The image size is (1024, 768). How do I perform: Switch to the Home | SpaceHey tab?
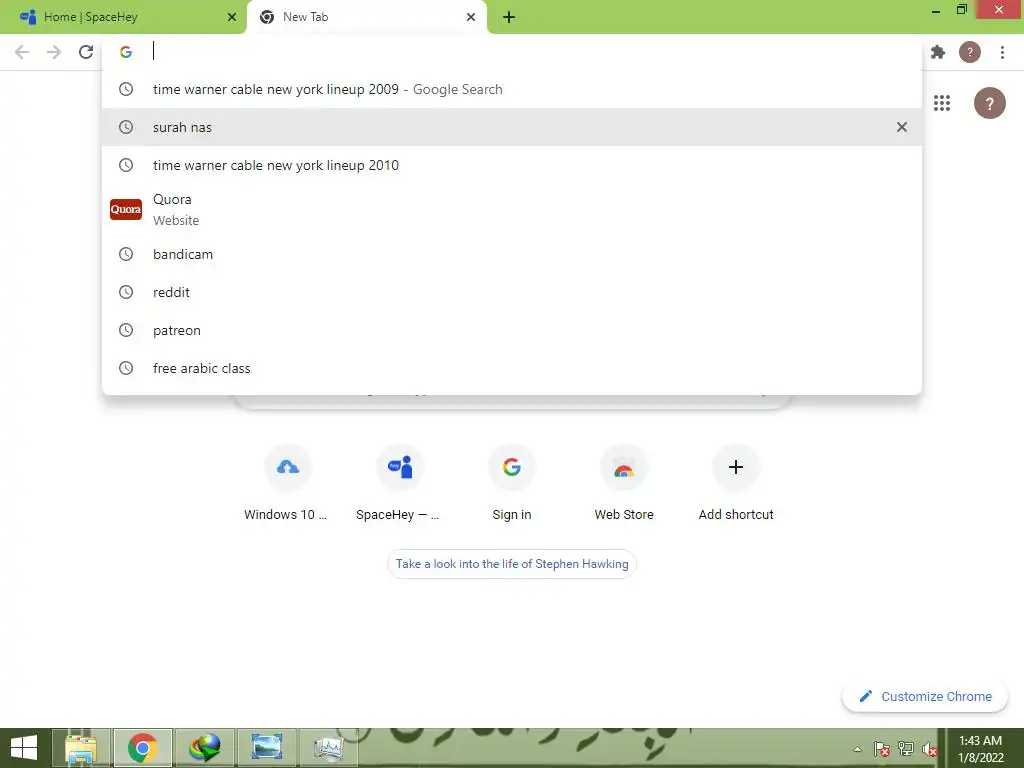pos(123,17)
